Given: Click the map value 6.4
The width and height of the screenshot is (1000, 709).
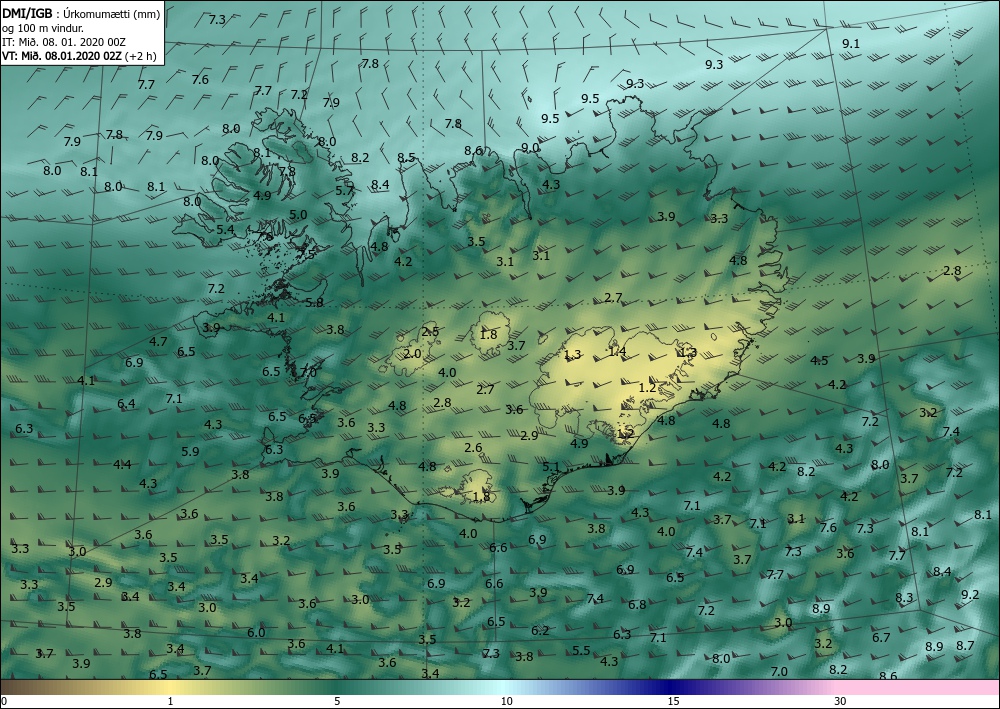Looking at the screenshot, I should pyautogui.click(x=126, y=404).
